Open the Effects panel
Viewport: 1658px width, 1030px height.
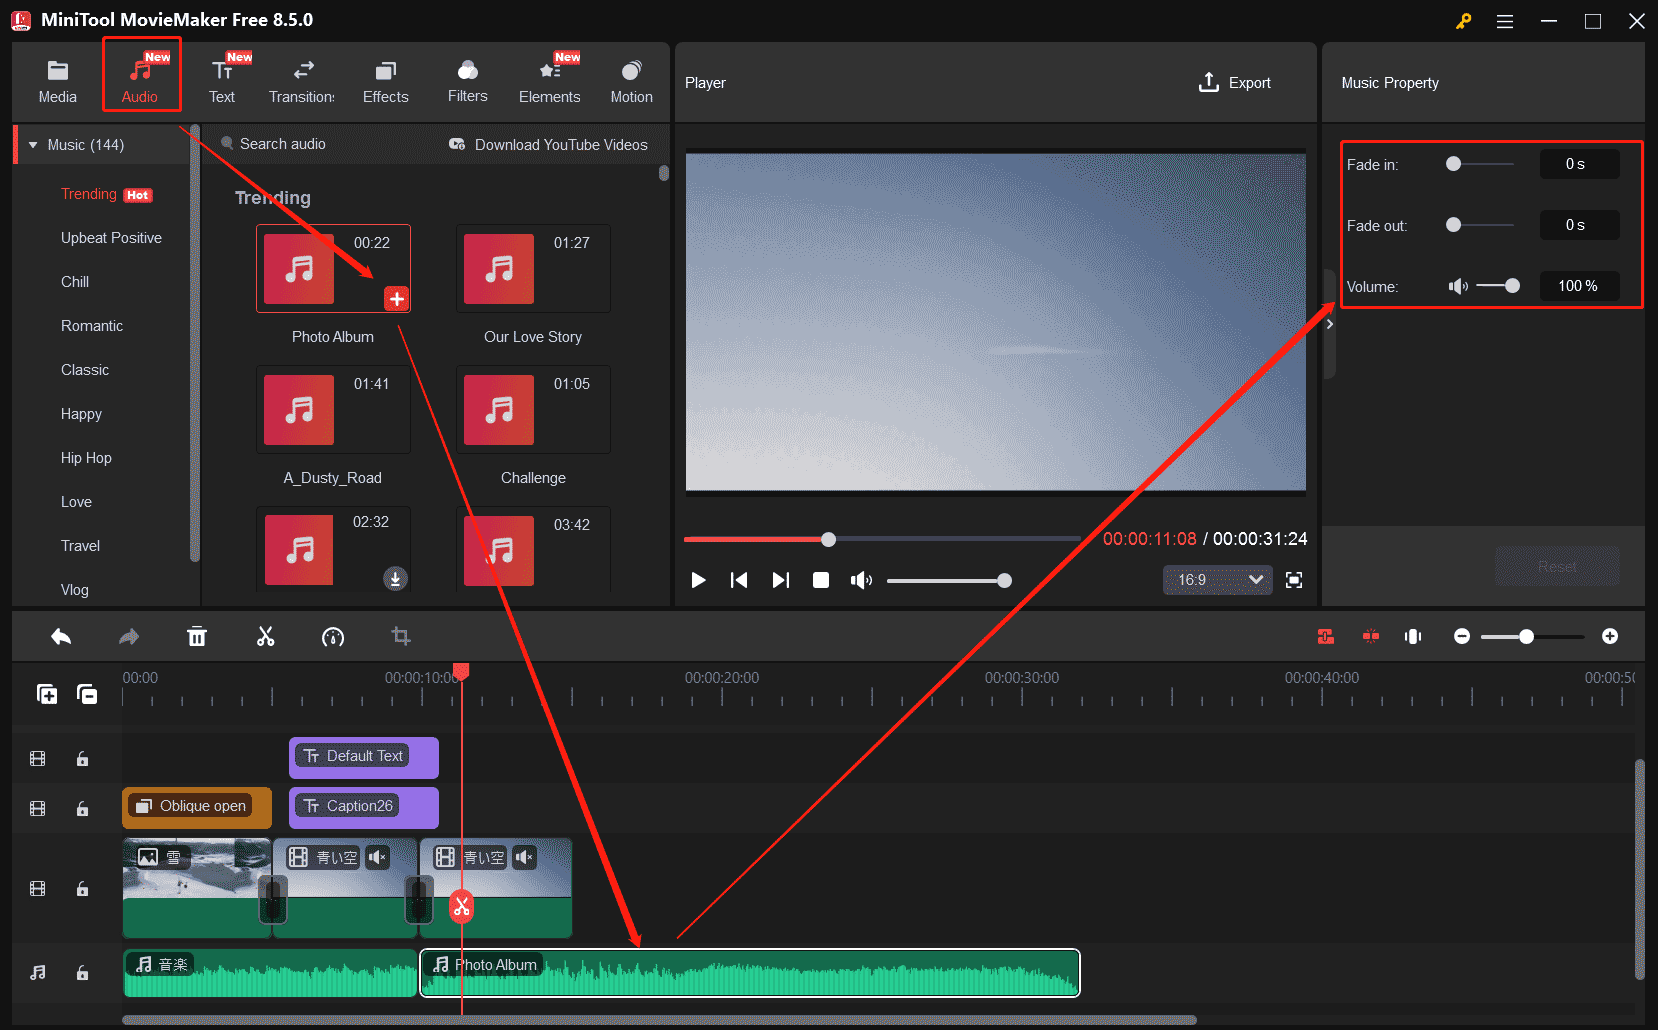point(385,80)
